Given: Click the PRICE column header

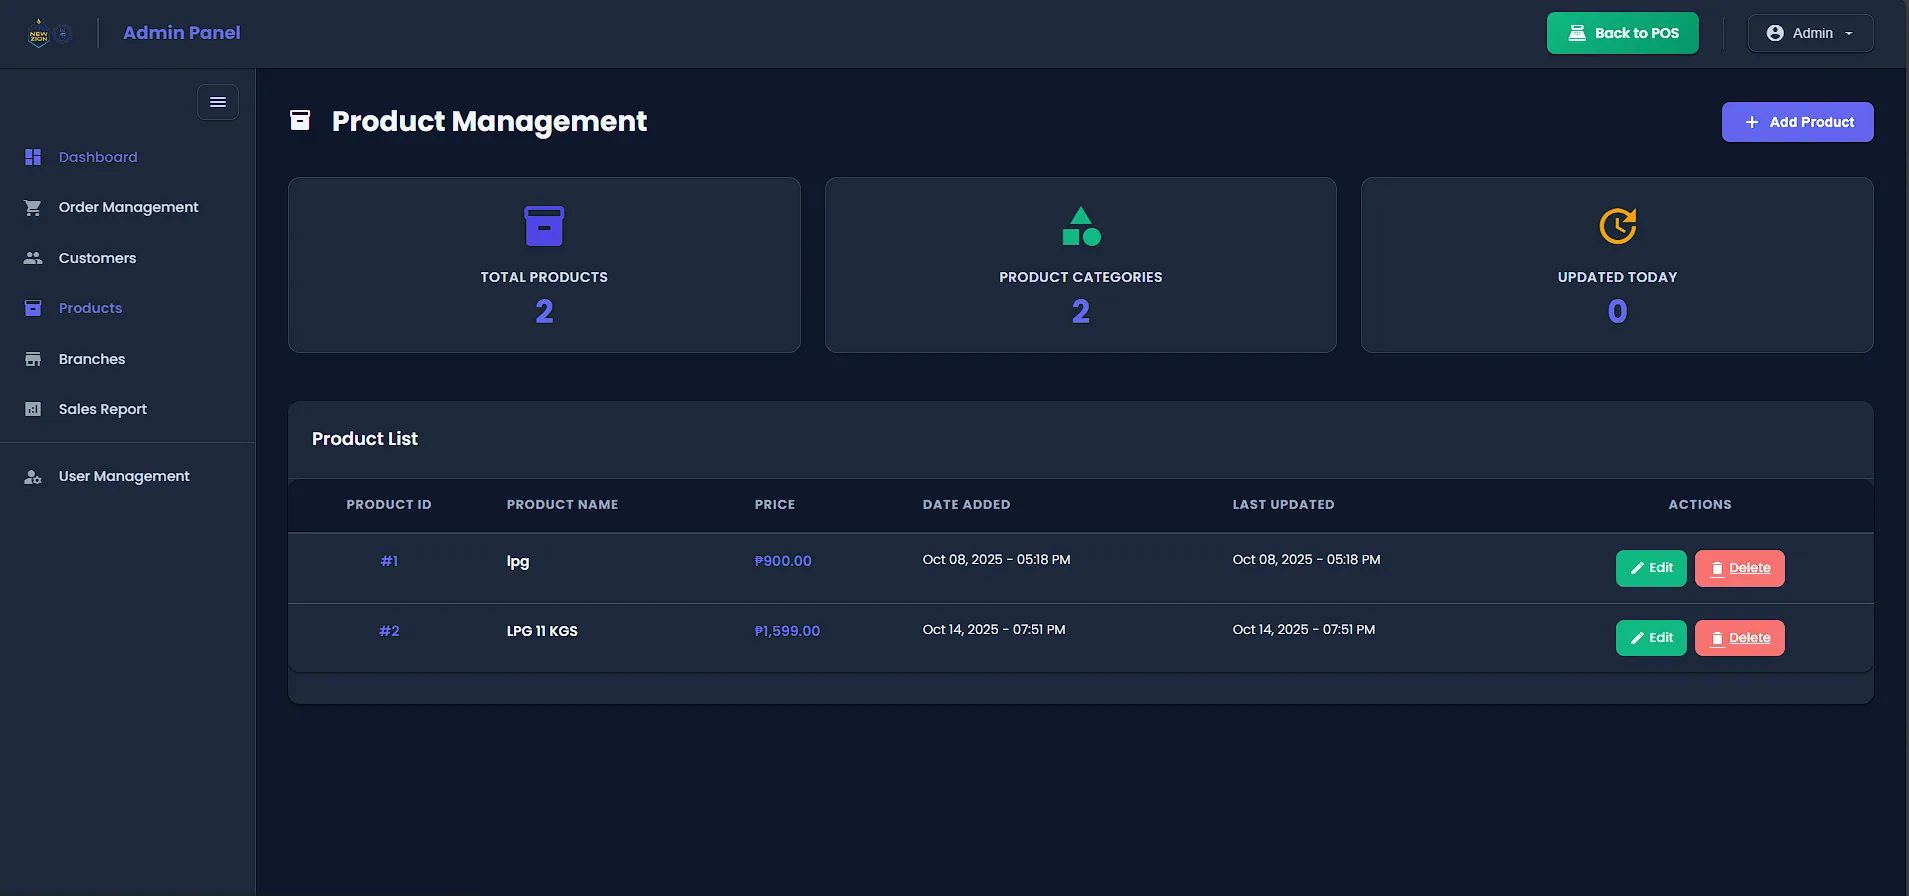Looking at the screenshot, I should coord(775,505).
